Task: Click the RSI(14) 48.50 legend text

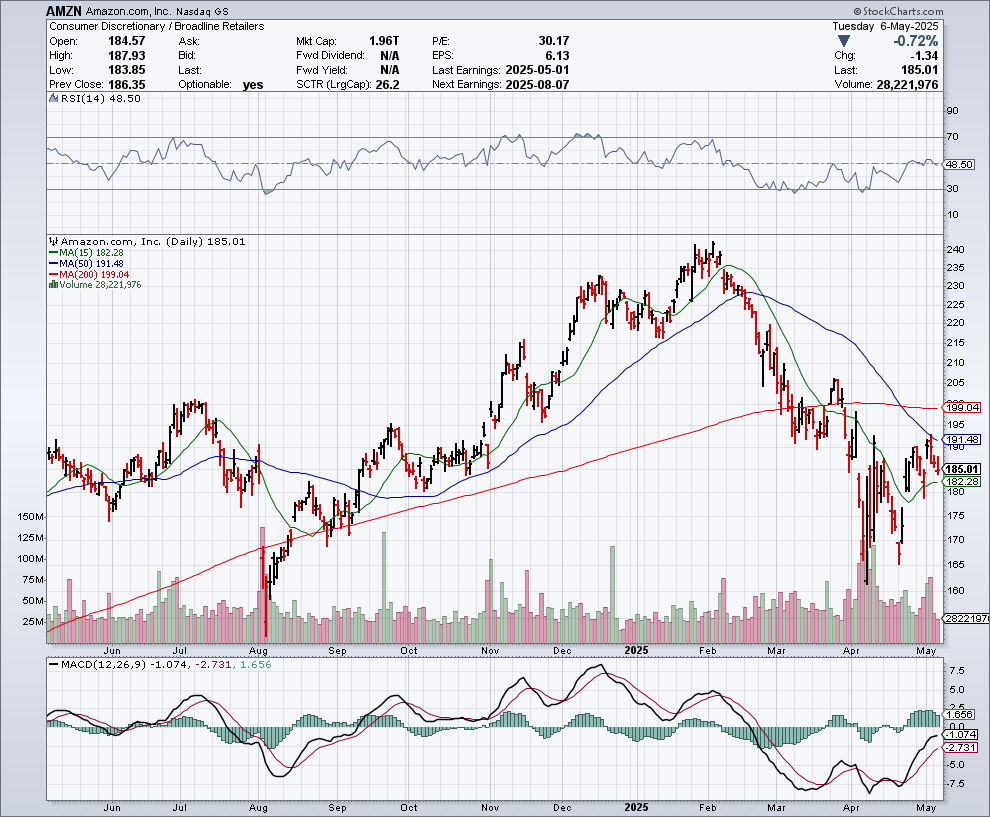Action: click(x=100, y=98)
